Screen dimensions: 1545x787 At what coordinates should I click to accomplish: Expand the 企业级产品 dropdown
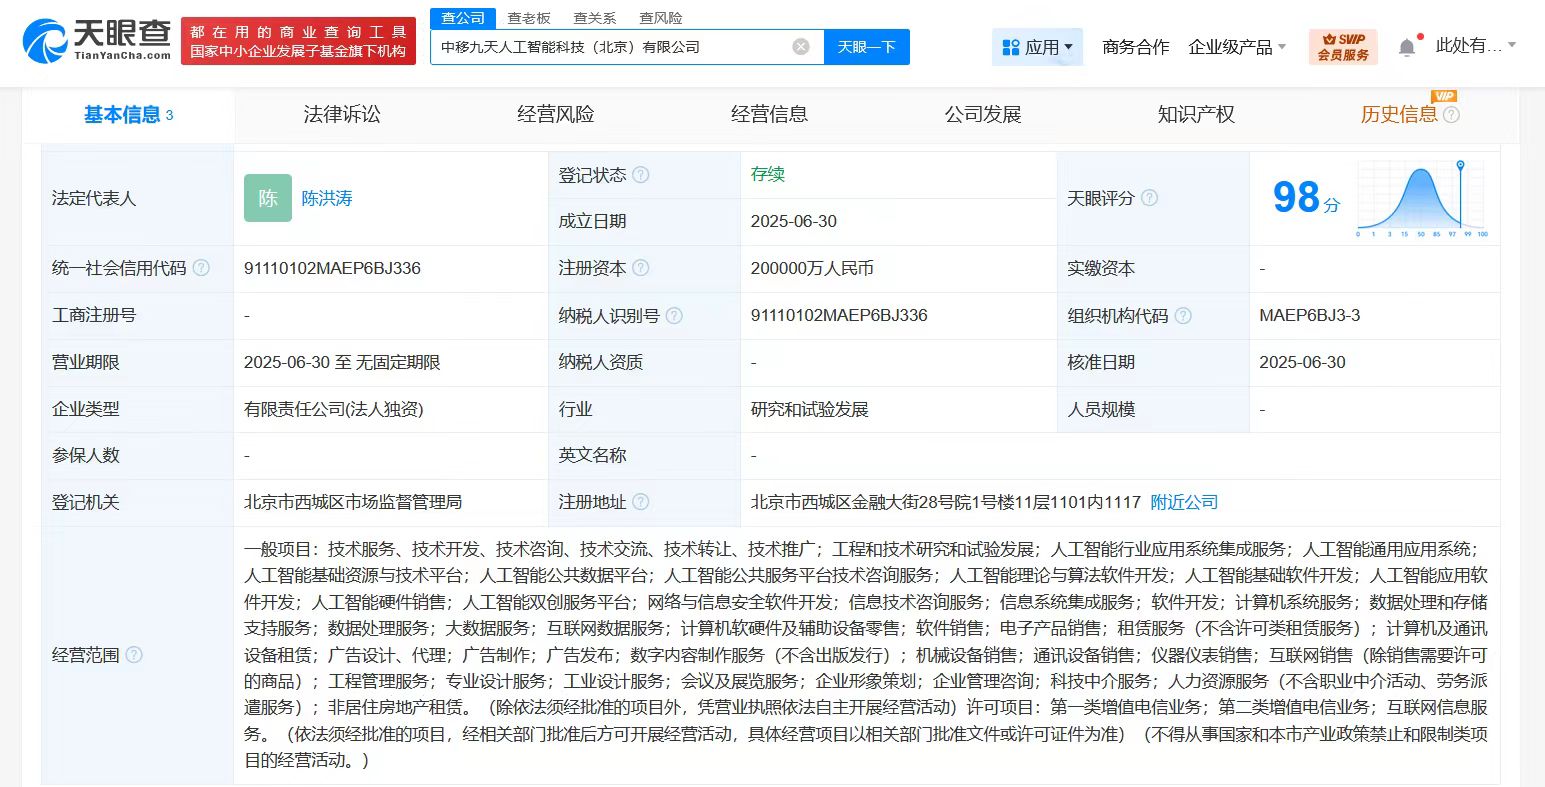1237,47
